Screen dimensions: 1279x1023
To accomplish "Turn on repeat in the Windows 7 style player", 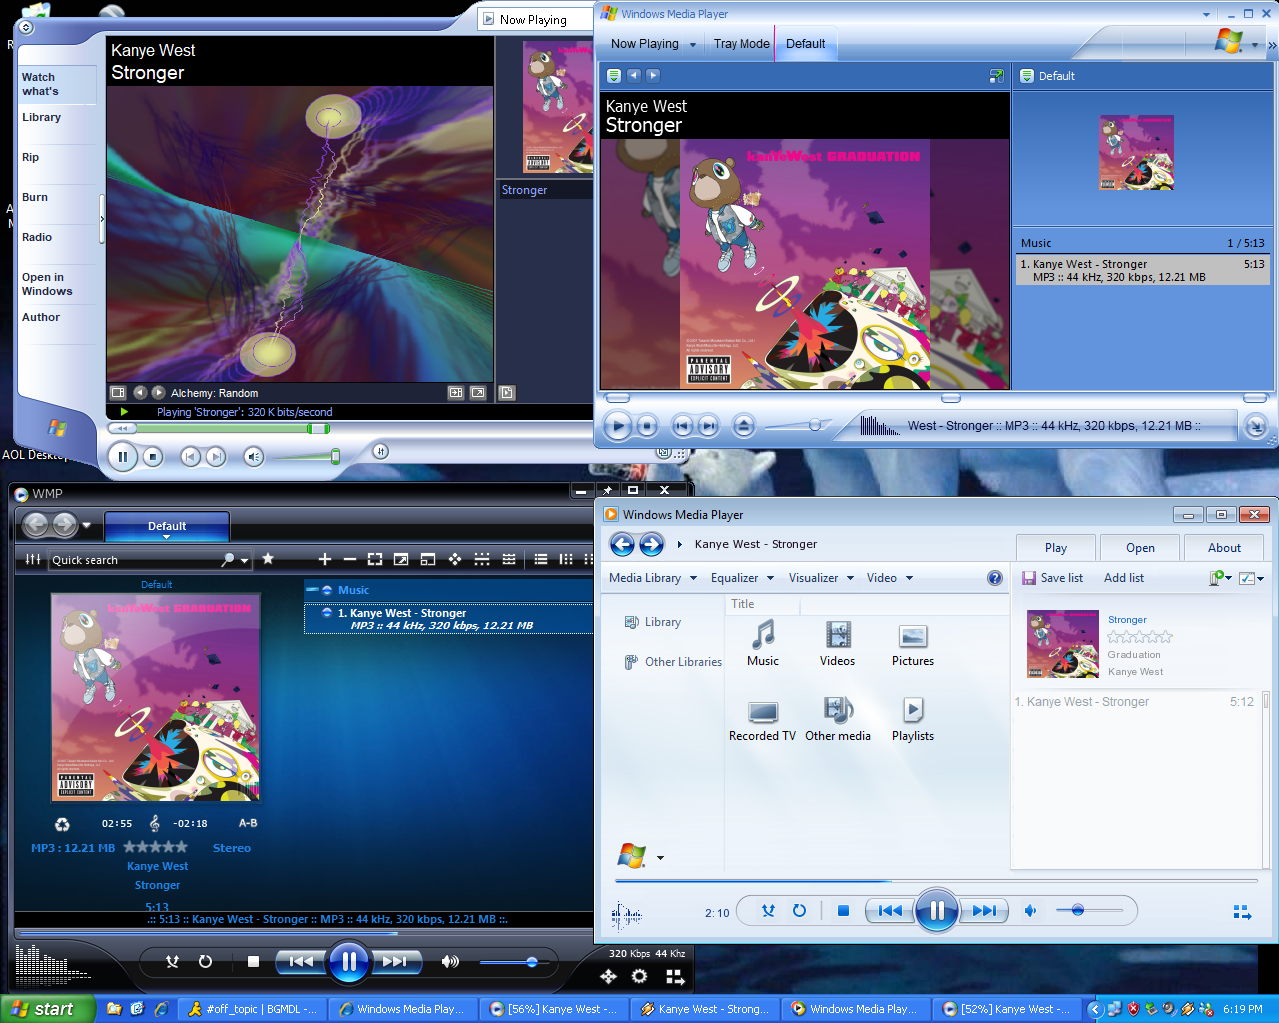I will tap(799, 910).
